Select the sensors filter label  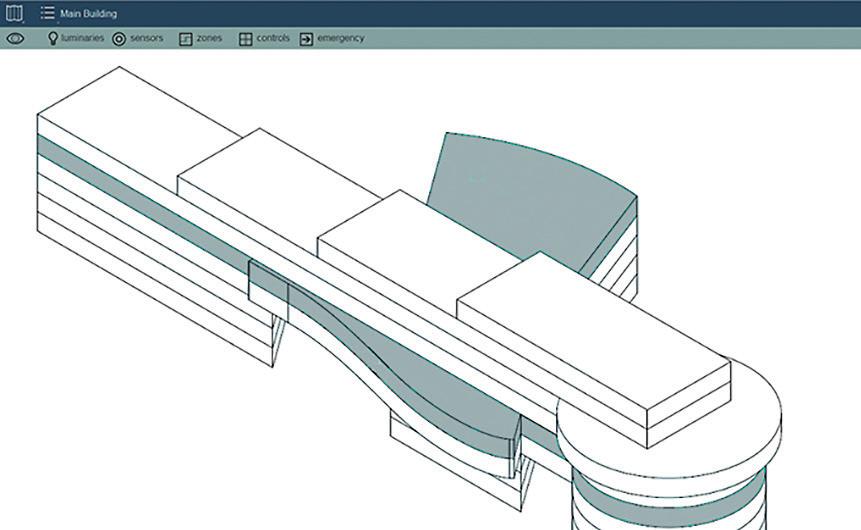[x=147, y=38]
